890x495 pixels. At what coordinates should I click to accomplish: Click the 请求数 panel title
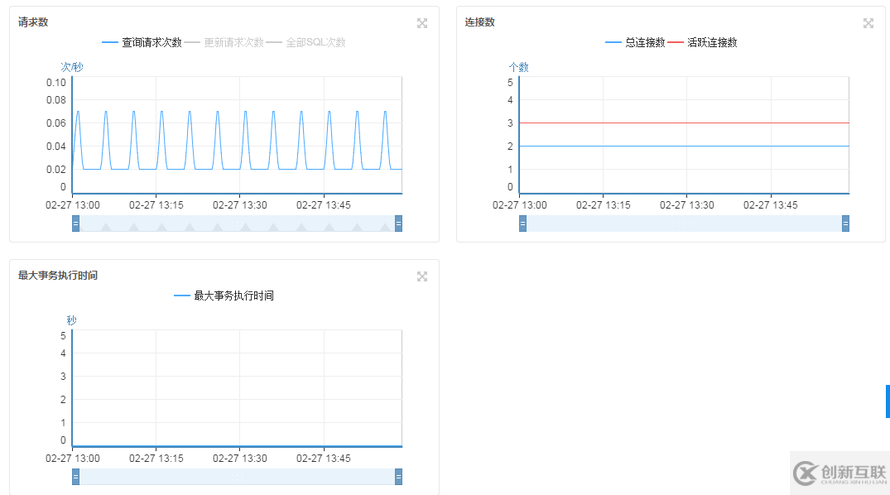[x=33, y=22]
